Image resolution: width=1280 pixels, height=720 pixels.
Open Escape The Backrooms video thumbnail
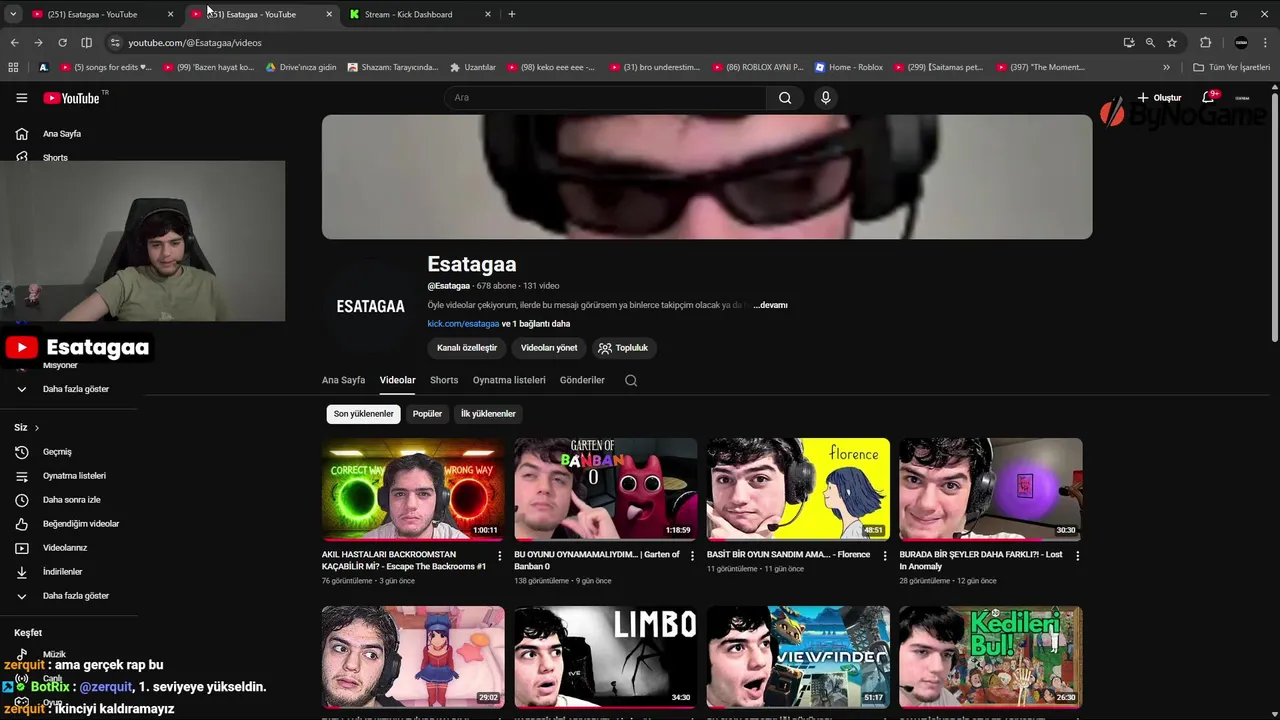click(x=413, y=489)
